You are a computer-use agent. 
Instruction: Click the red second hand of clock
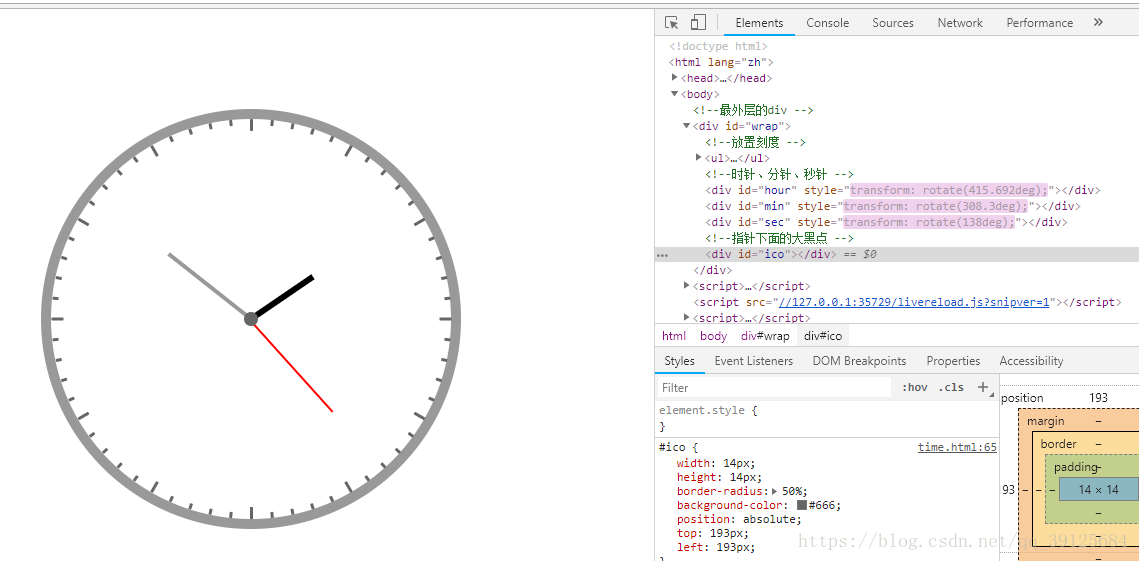pyautogui.click(x=294, y=368)
